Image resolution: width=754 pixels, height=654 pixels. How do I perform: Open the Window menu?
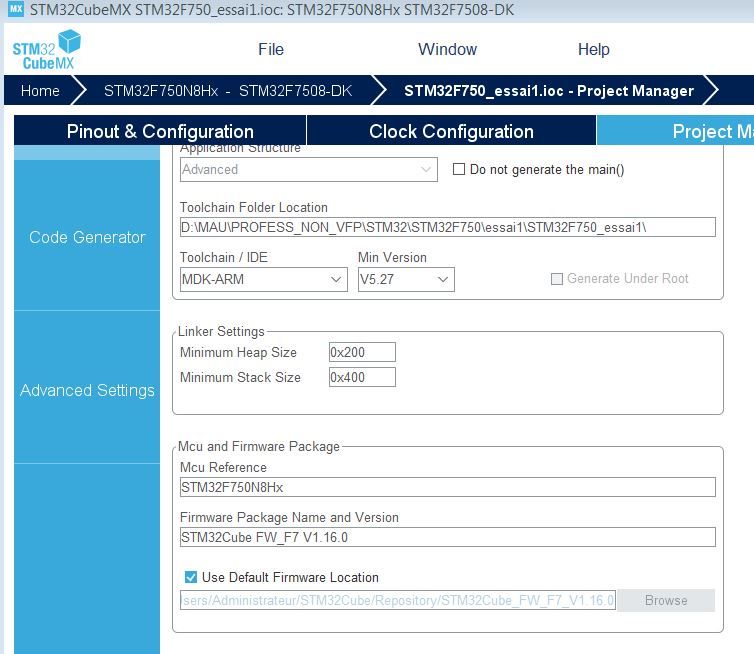[447, 49]
